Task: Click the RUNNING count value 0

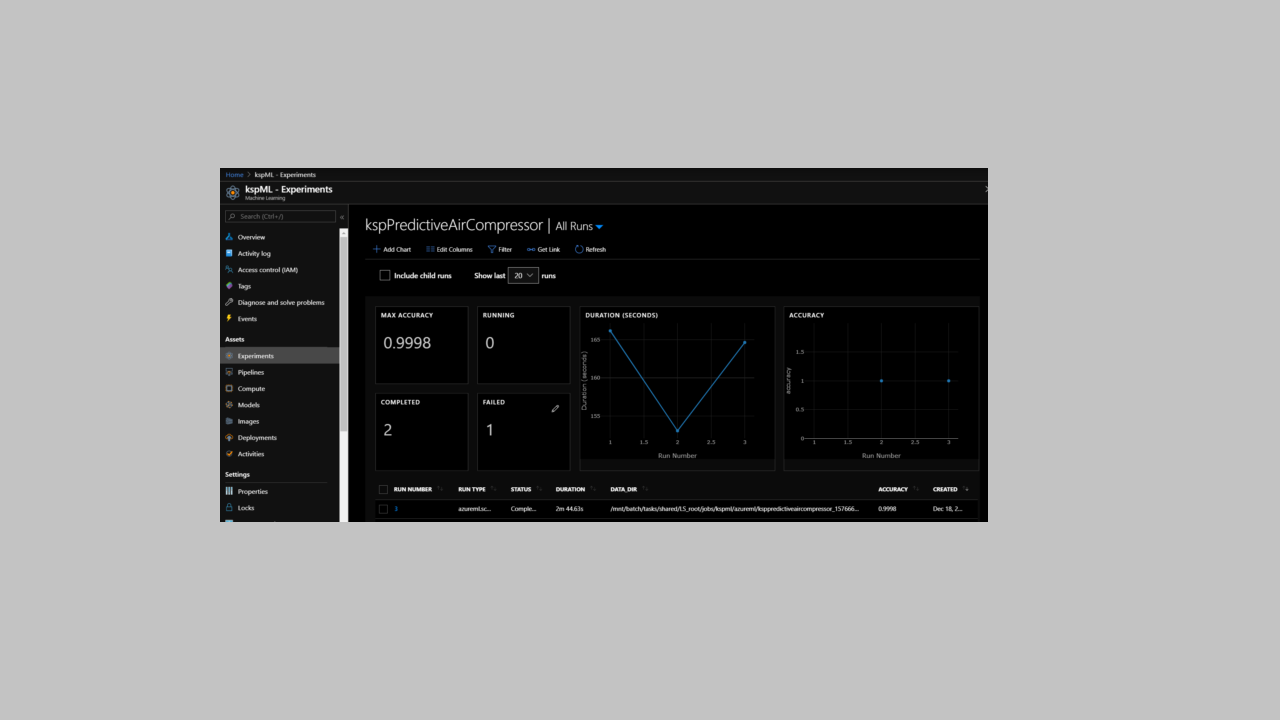Action: [490, 343]
